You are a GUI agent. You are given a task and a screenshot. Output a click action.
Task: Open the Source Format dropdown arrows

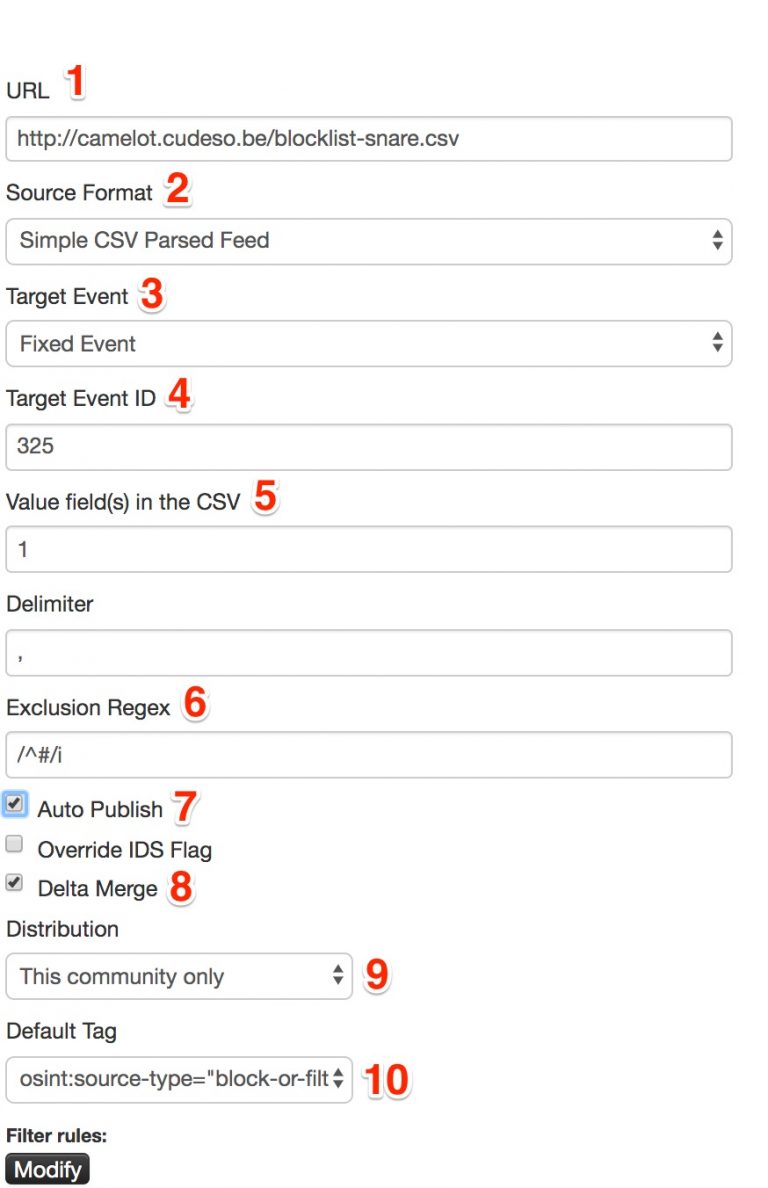[x=718, y=241]
